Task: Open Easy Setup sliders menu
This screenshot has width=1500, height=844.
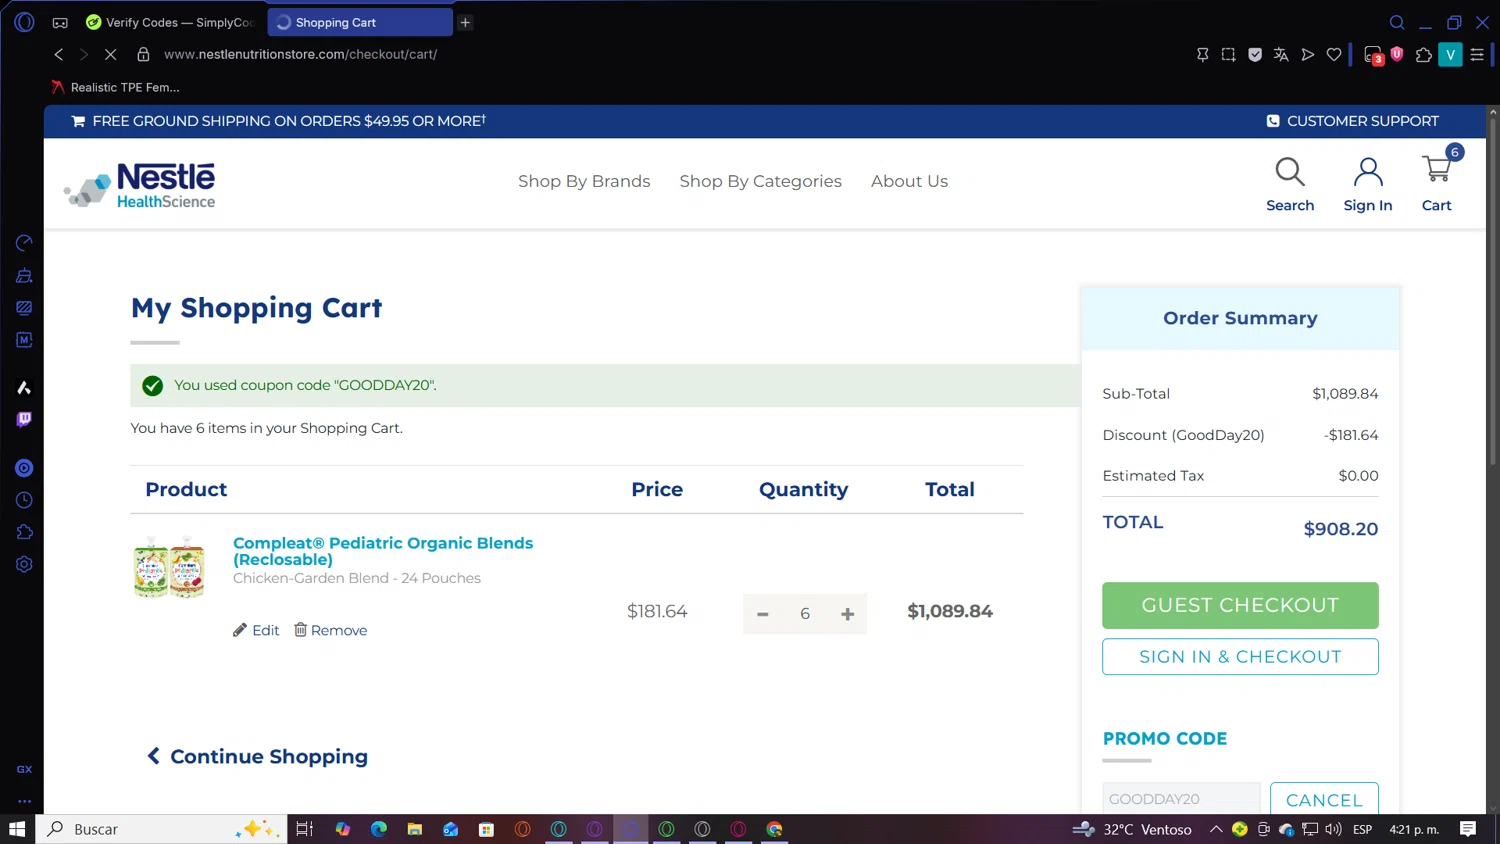Action: click(1477, 55)
